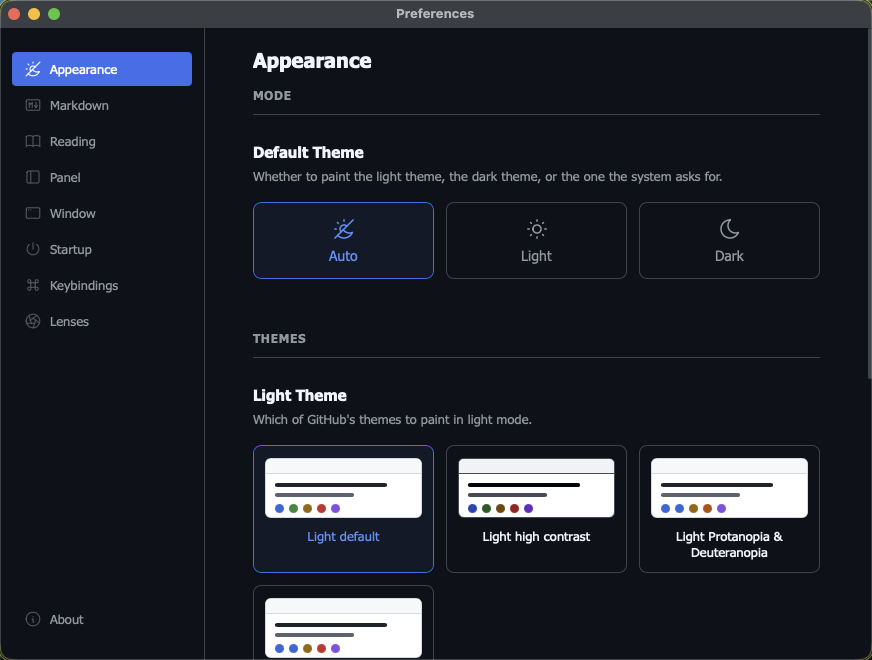The image size is (872, 660).
Task: Click the Light high contrast preview thumbnail
Action: tap(536, 488)
